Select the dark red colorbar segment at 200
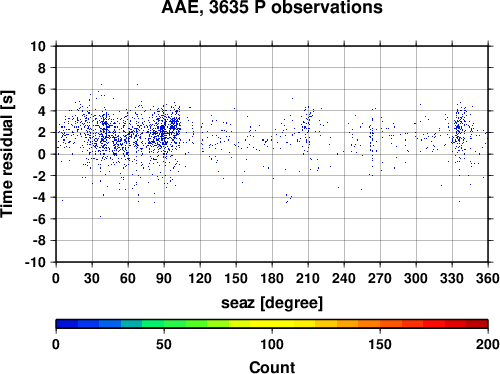Screen dimensions: 500x374 pyautogui.click(x=477, y=324)
